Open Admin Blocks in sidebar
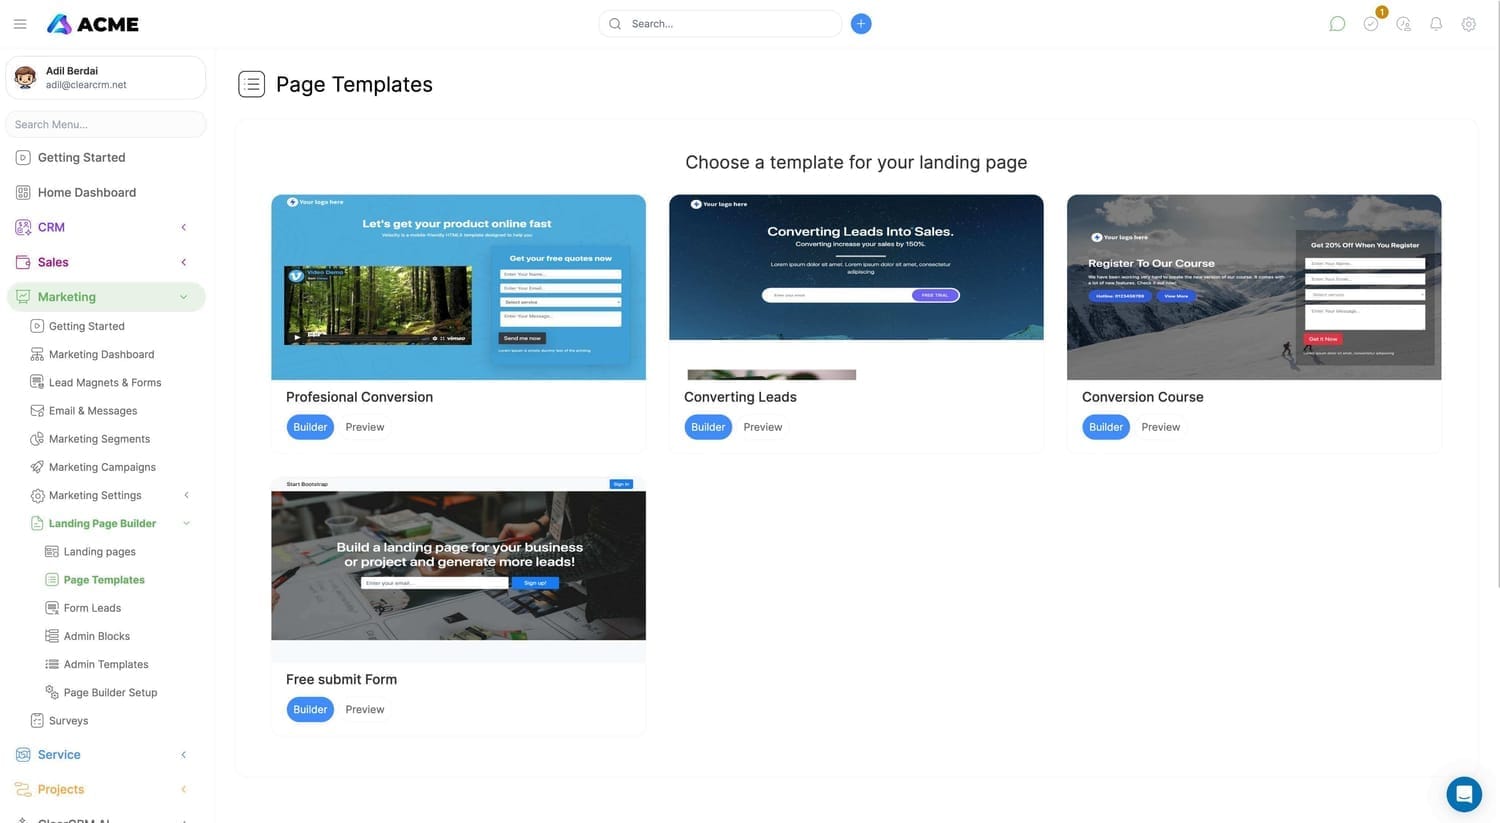 [97, 636]
